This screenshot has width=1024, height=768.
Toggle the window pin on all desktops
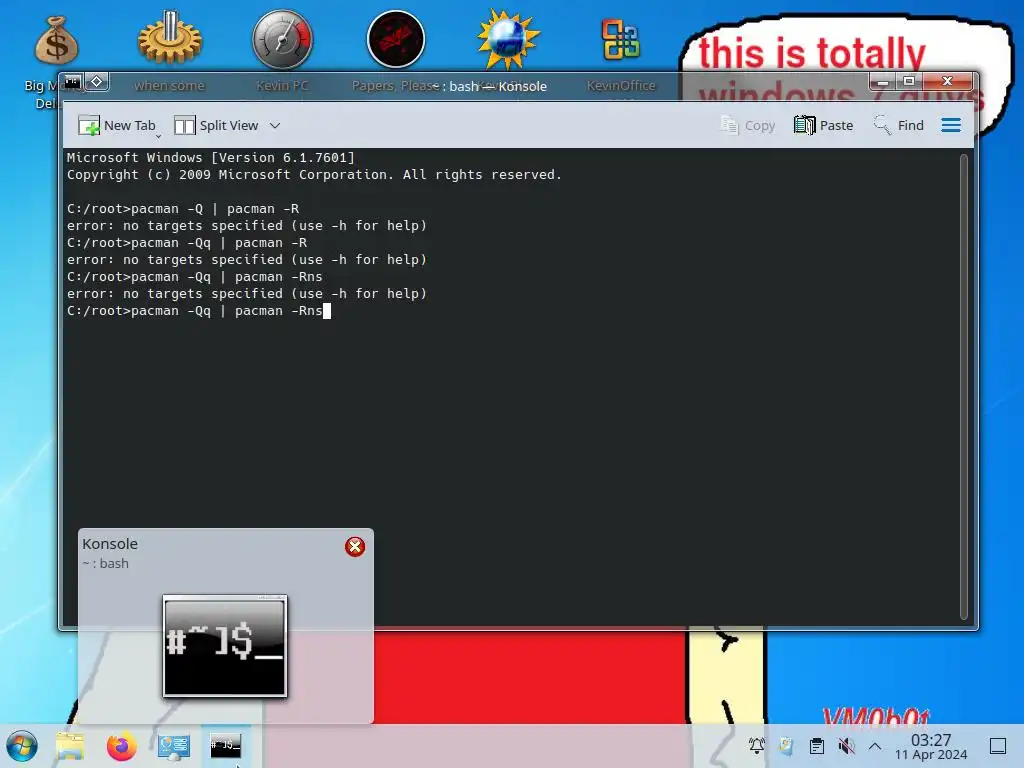coord(96,82)
